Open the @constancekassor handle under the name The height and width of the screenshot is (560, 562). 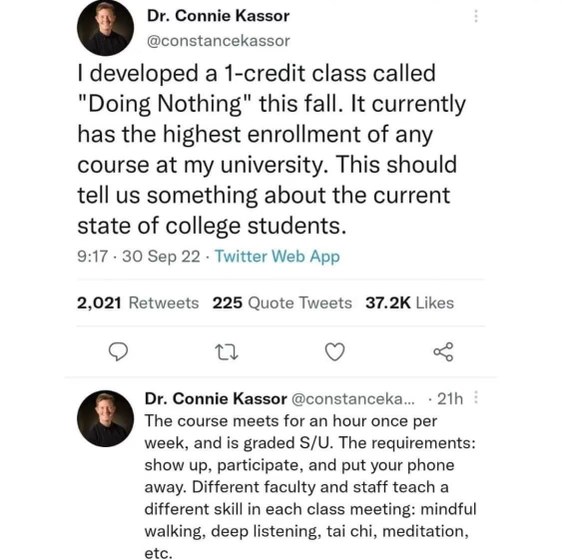pyautogui.click(x=218, y=41)
